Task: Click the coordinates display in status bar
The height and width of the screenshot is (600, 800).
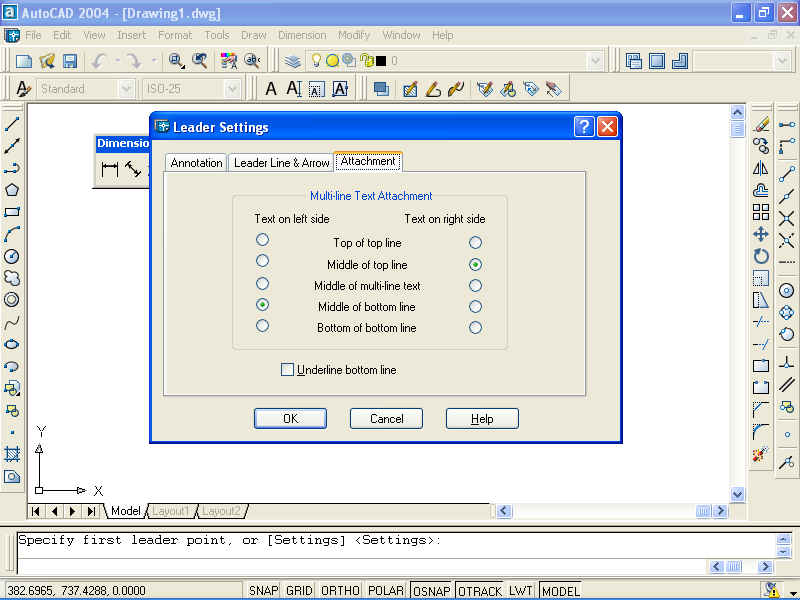Action: coord(121,590)
